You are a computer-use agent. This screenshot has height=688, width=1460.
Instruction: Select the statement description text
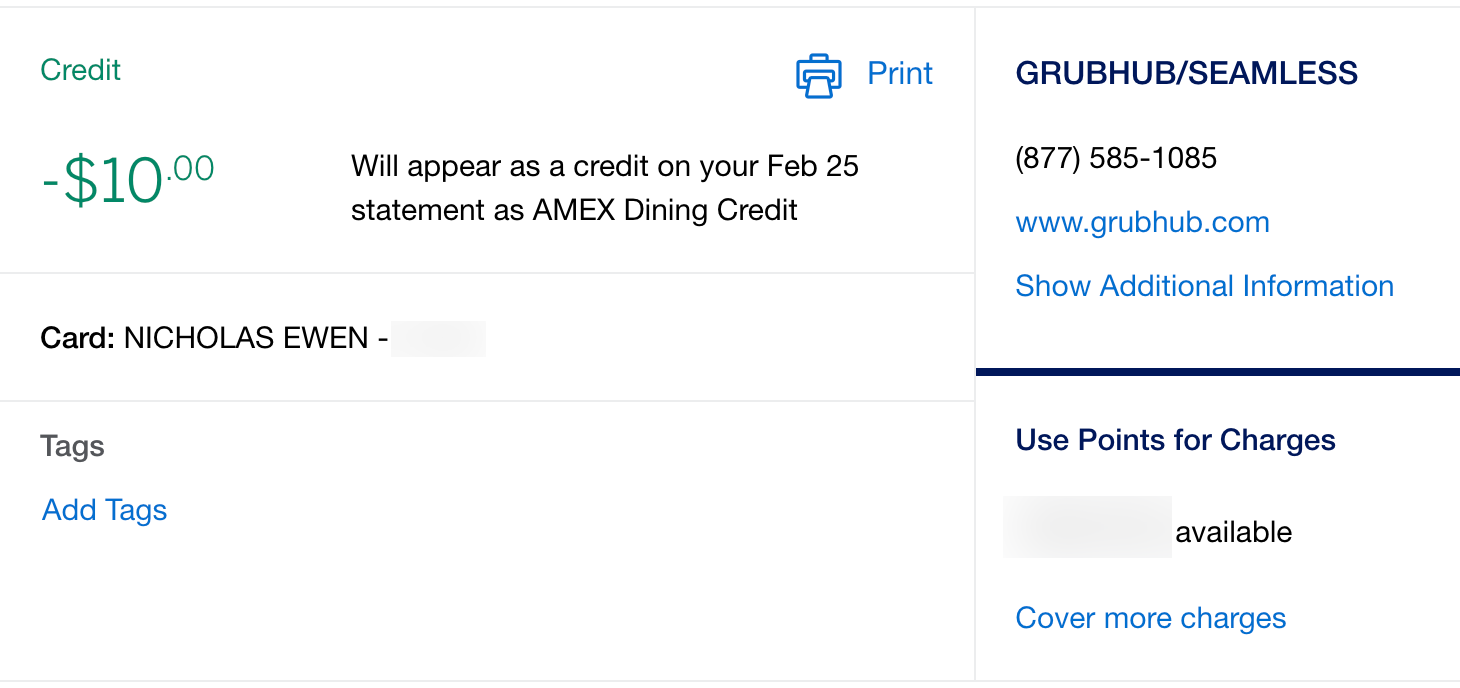604,187
